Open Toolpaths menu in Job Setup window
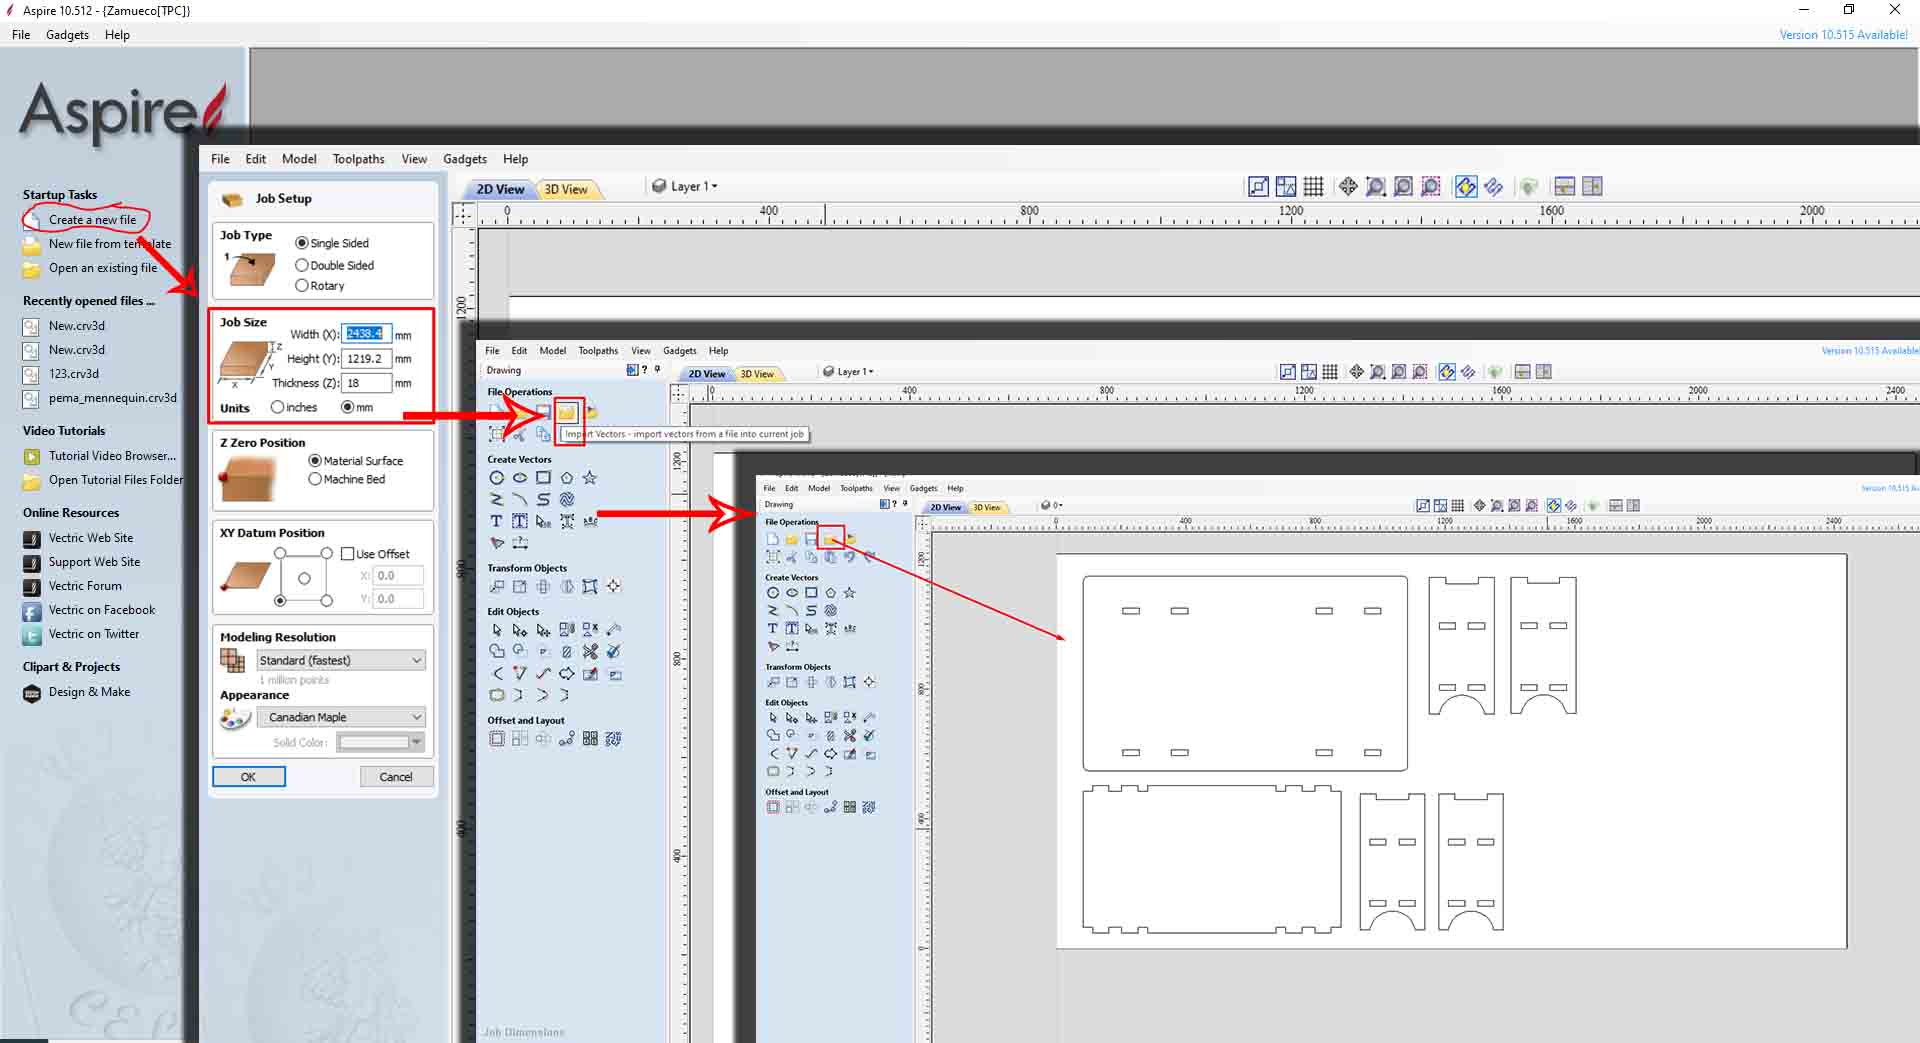Image resolution: width=1920 pixels, height=1043 pixels. point(358,159)
